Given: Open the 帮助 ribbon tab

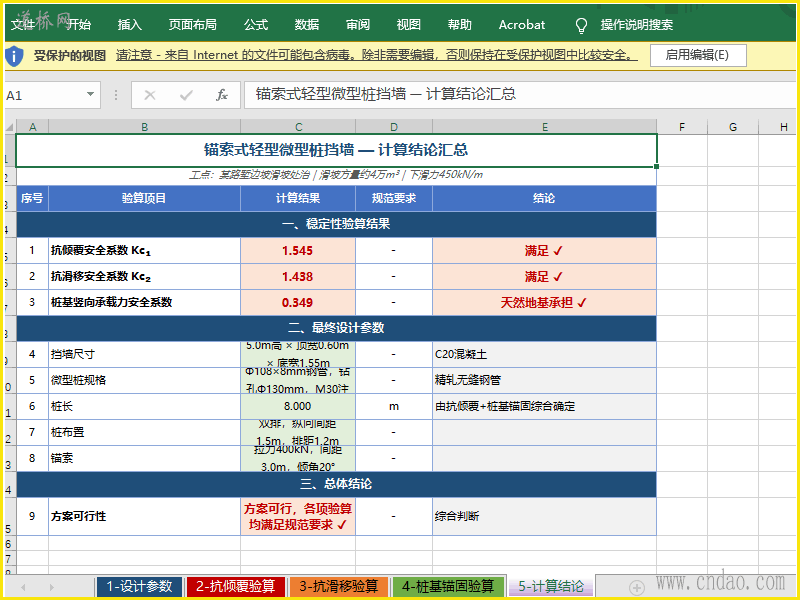Looking at the screenshot, I should point(460,25).
